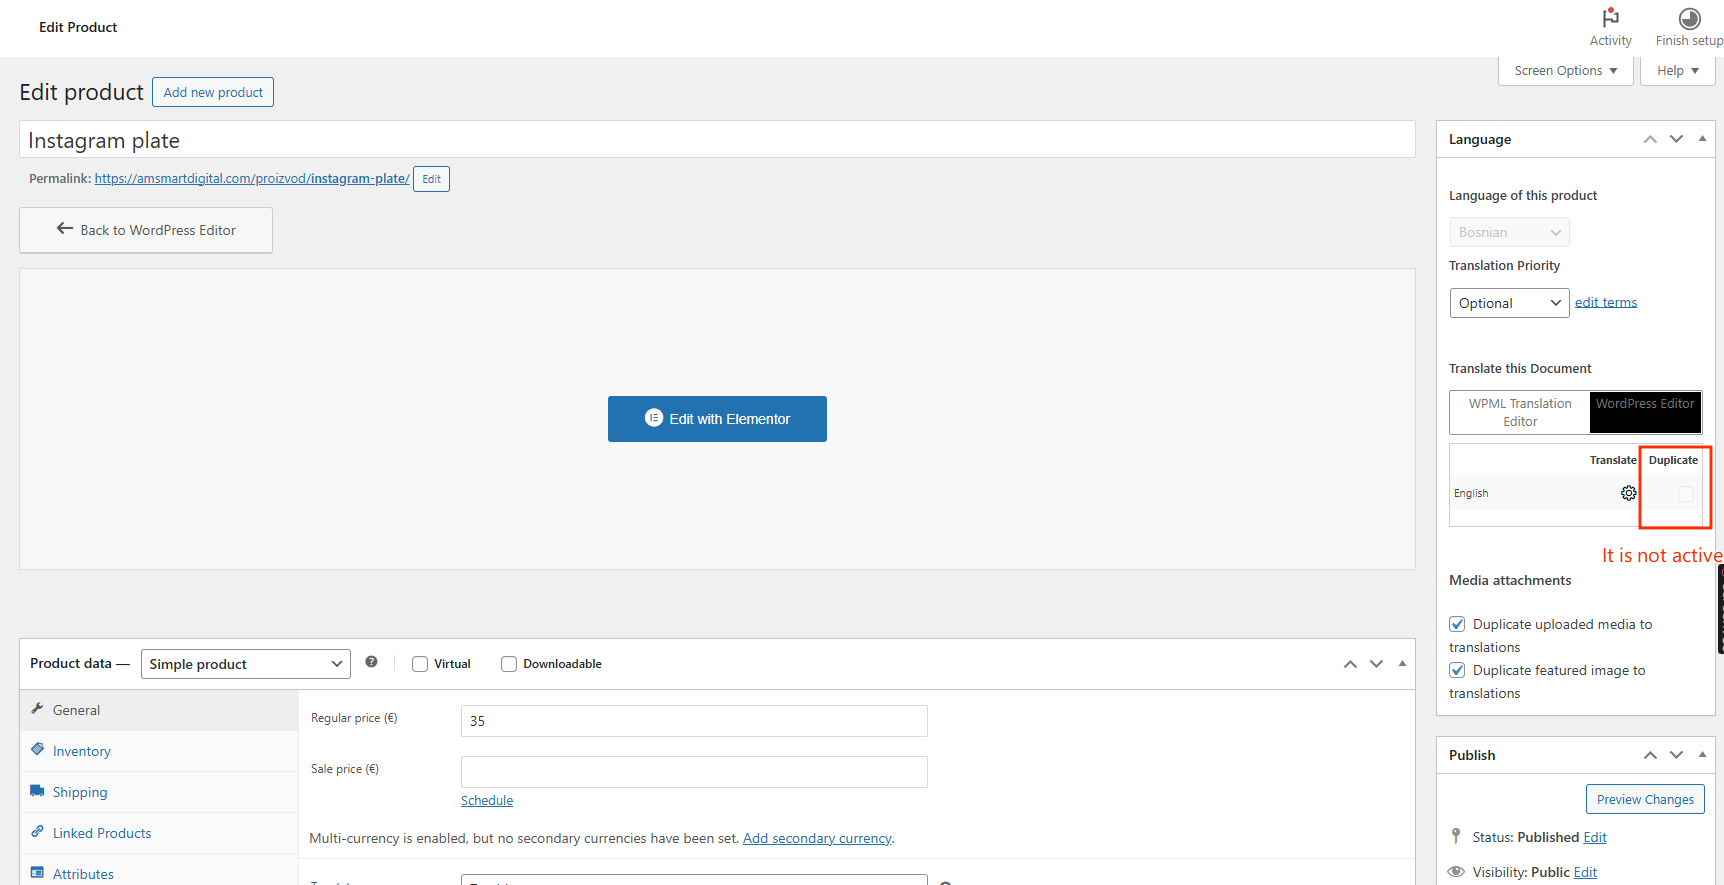Toggle Duplicate uploaded media to translations
Image resolution: width=1724 pixels, height=885 pixels.
tap(1457, 624)
